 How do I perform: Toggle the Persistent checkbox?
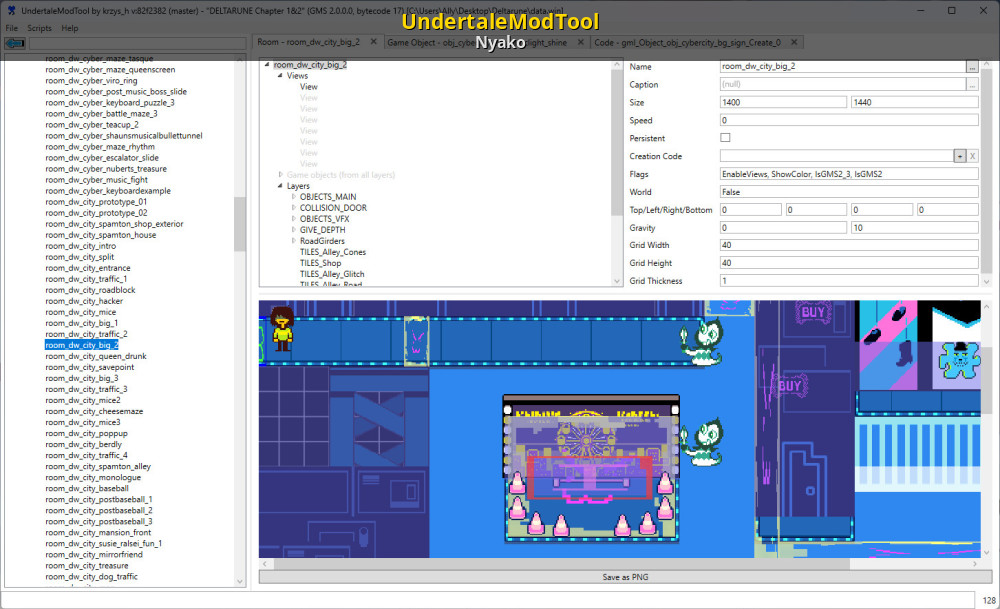pos(725,138)
